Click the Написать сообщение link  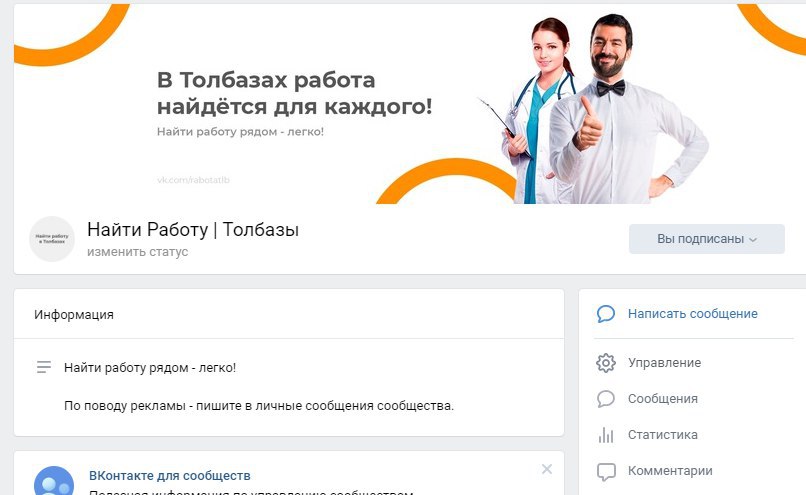click(x=692, y=314)
